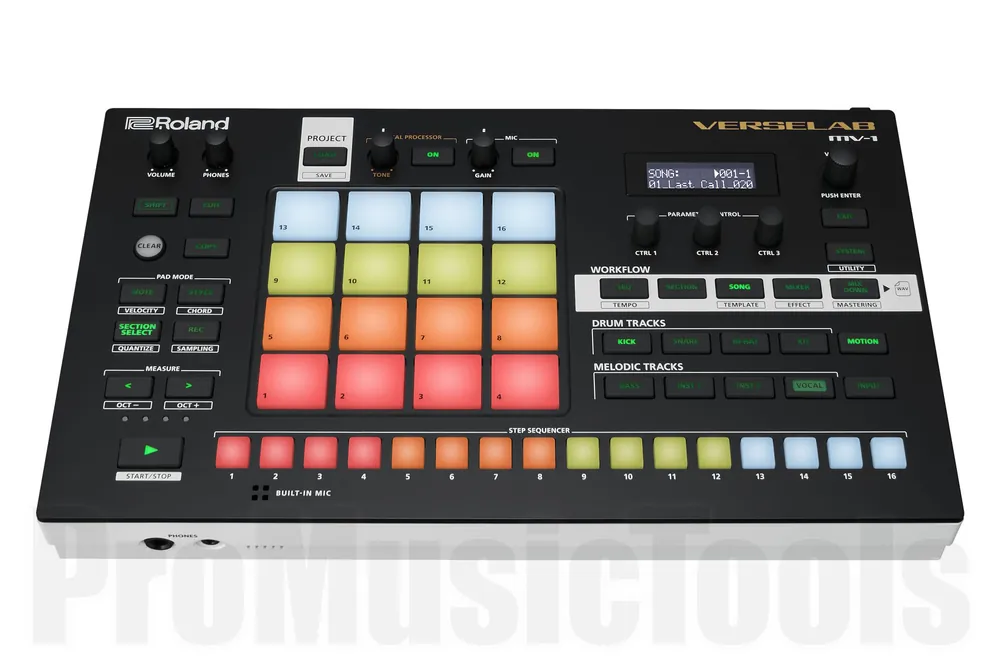Select the INST 1 melodic track
The width and height of the screenshot is (1000, 666).
tap(689, 387)
